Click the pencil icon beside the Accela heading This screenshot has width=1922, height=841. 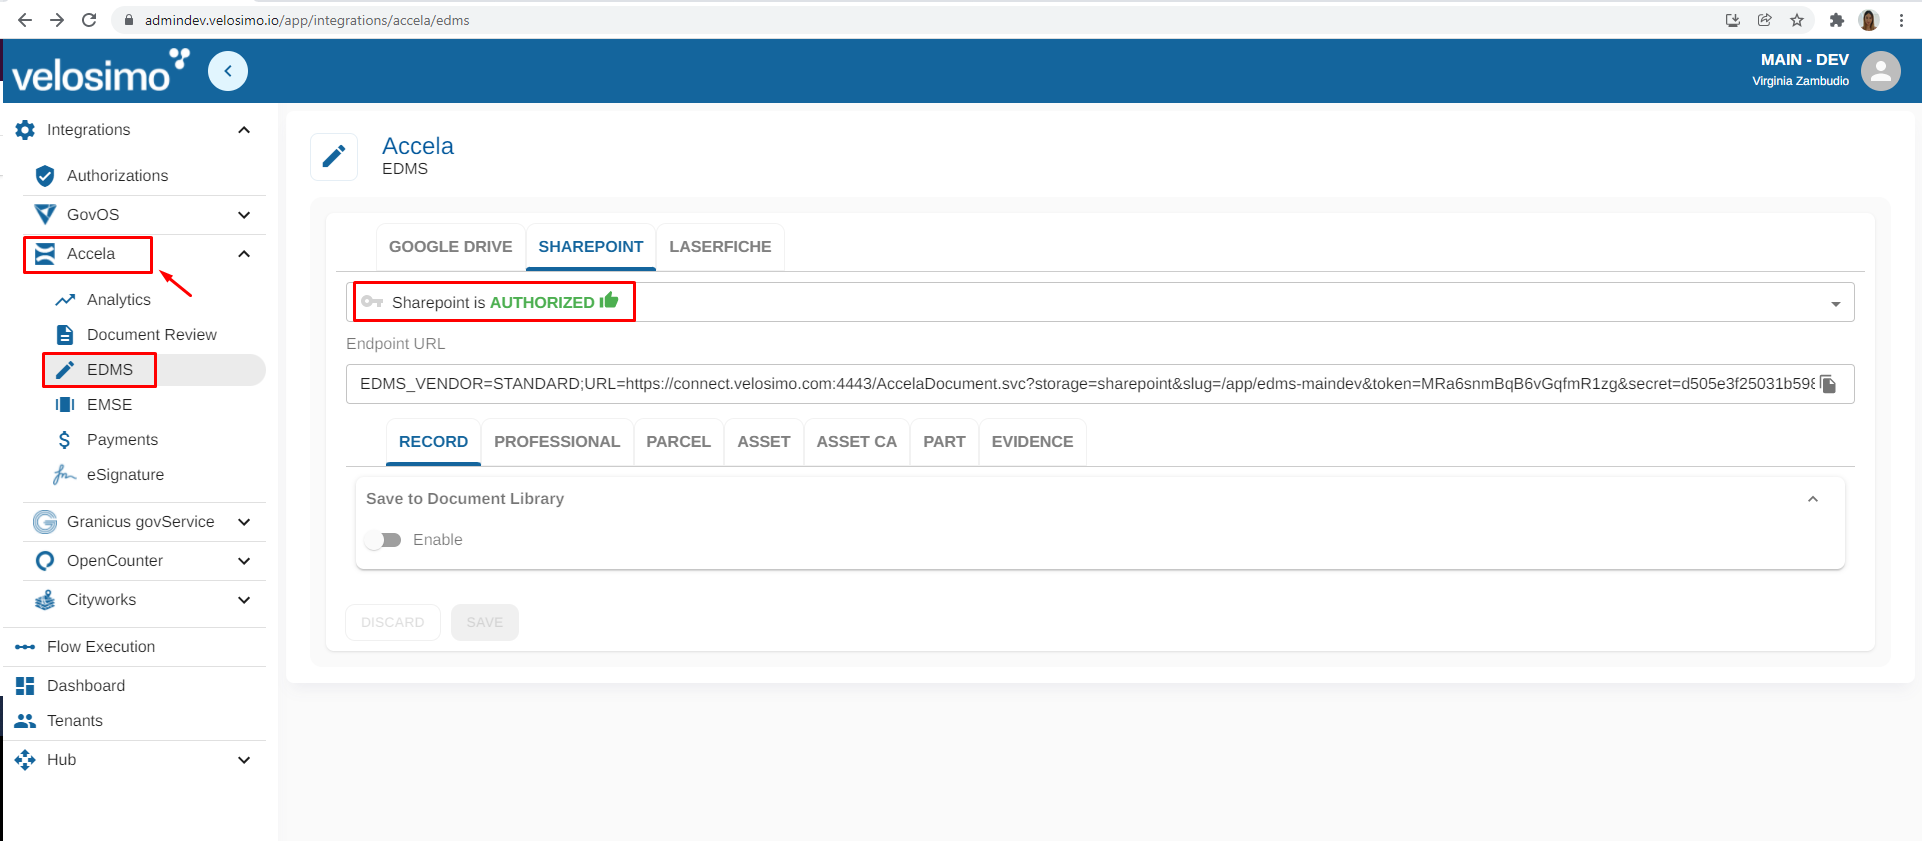click(x=334, y=156)
